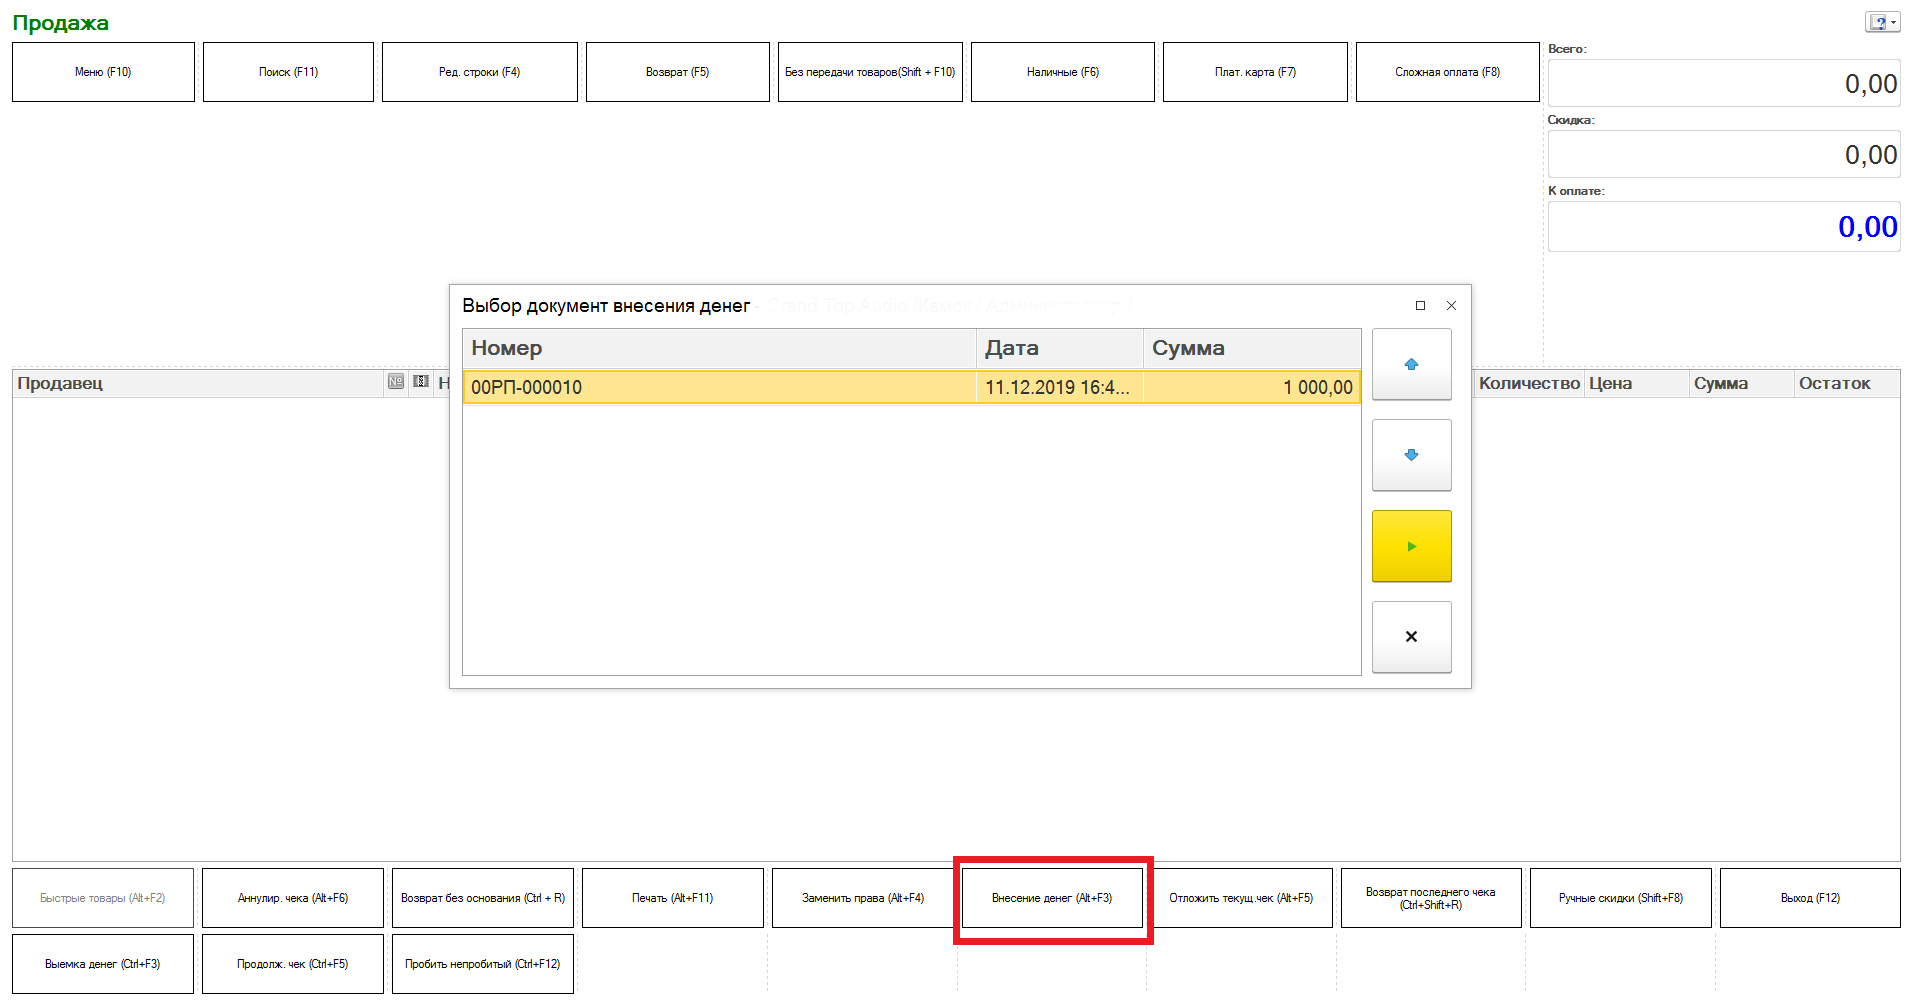
Task: Open Ручные скидки (Shift+F8)
Action: tap(1620, 898)
